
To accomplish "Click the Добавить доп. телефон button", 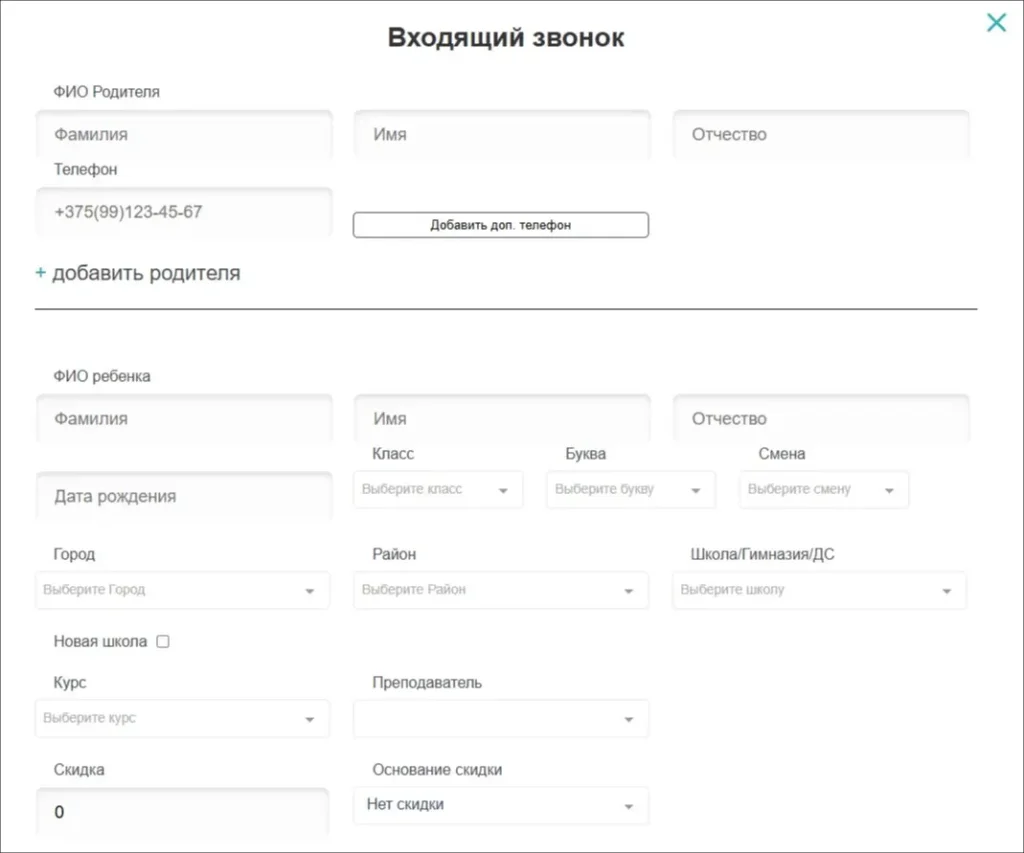I will pos(500,224).
